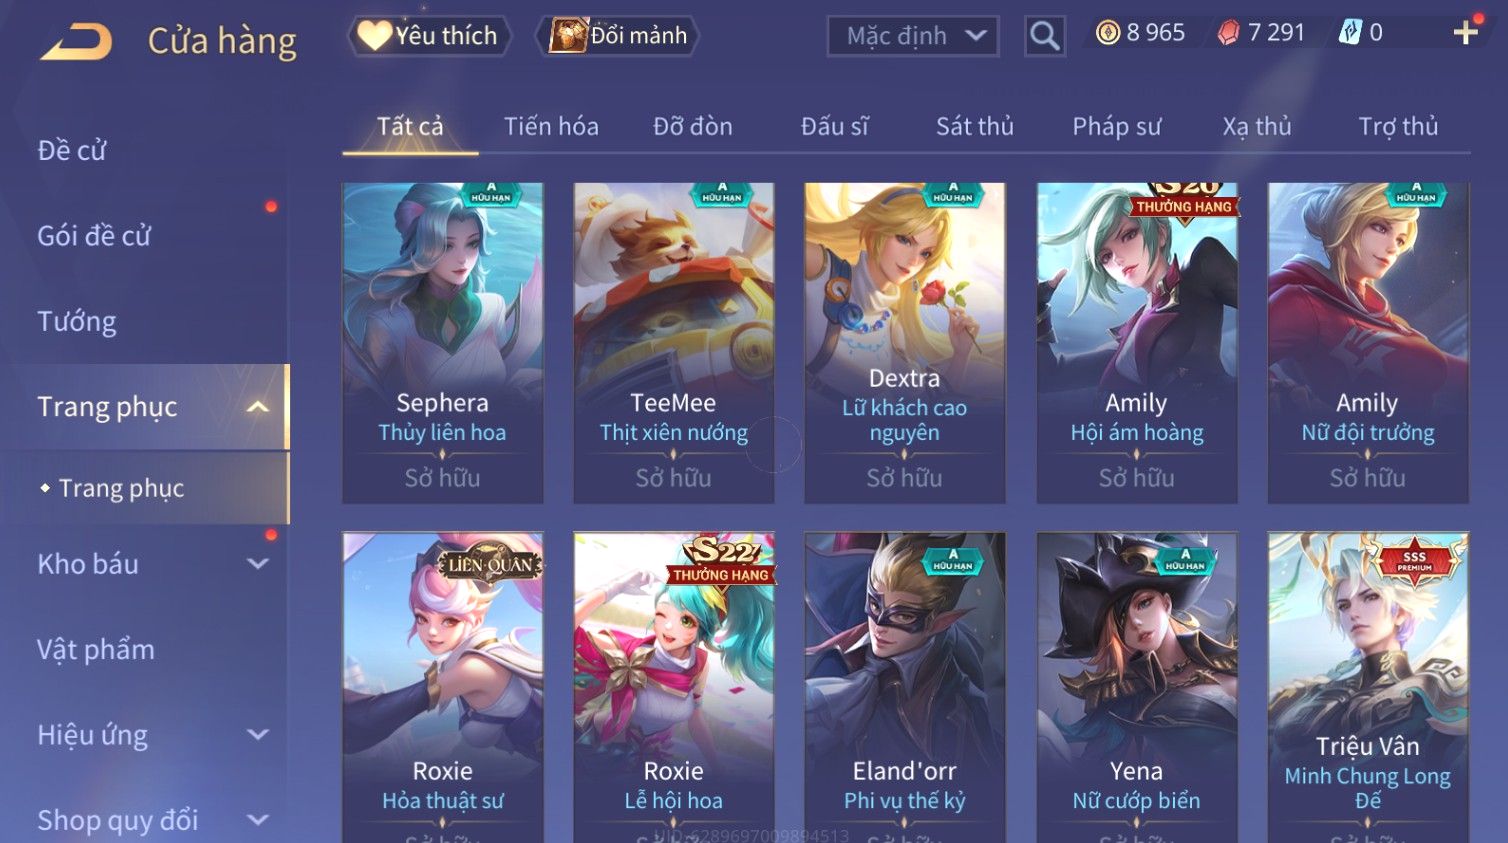Switch to the Sát thủ tab

pyautogui.click(x=975, y=127)
